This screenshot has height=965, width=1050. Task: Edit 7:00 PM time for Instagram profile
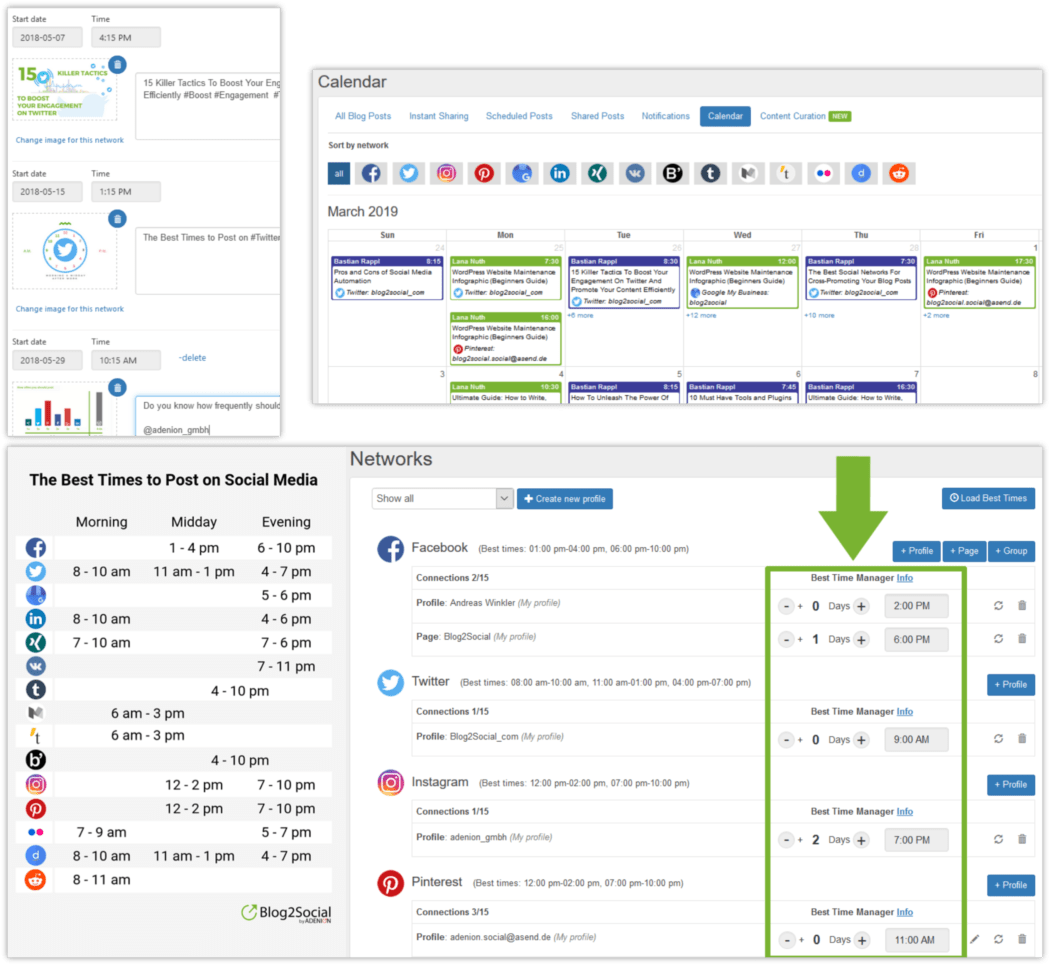pyautogui.click(x=916, y=840)
